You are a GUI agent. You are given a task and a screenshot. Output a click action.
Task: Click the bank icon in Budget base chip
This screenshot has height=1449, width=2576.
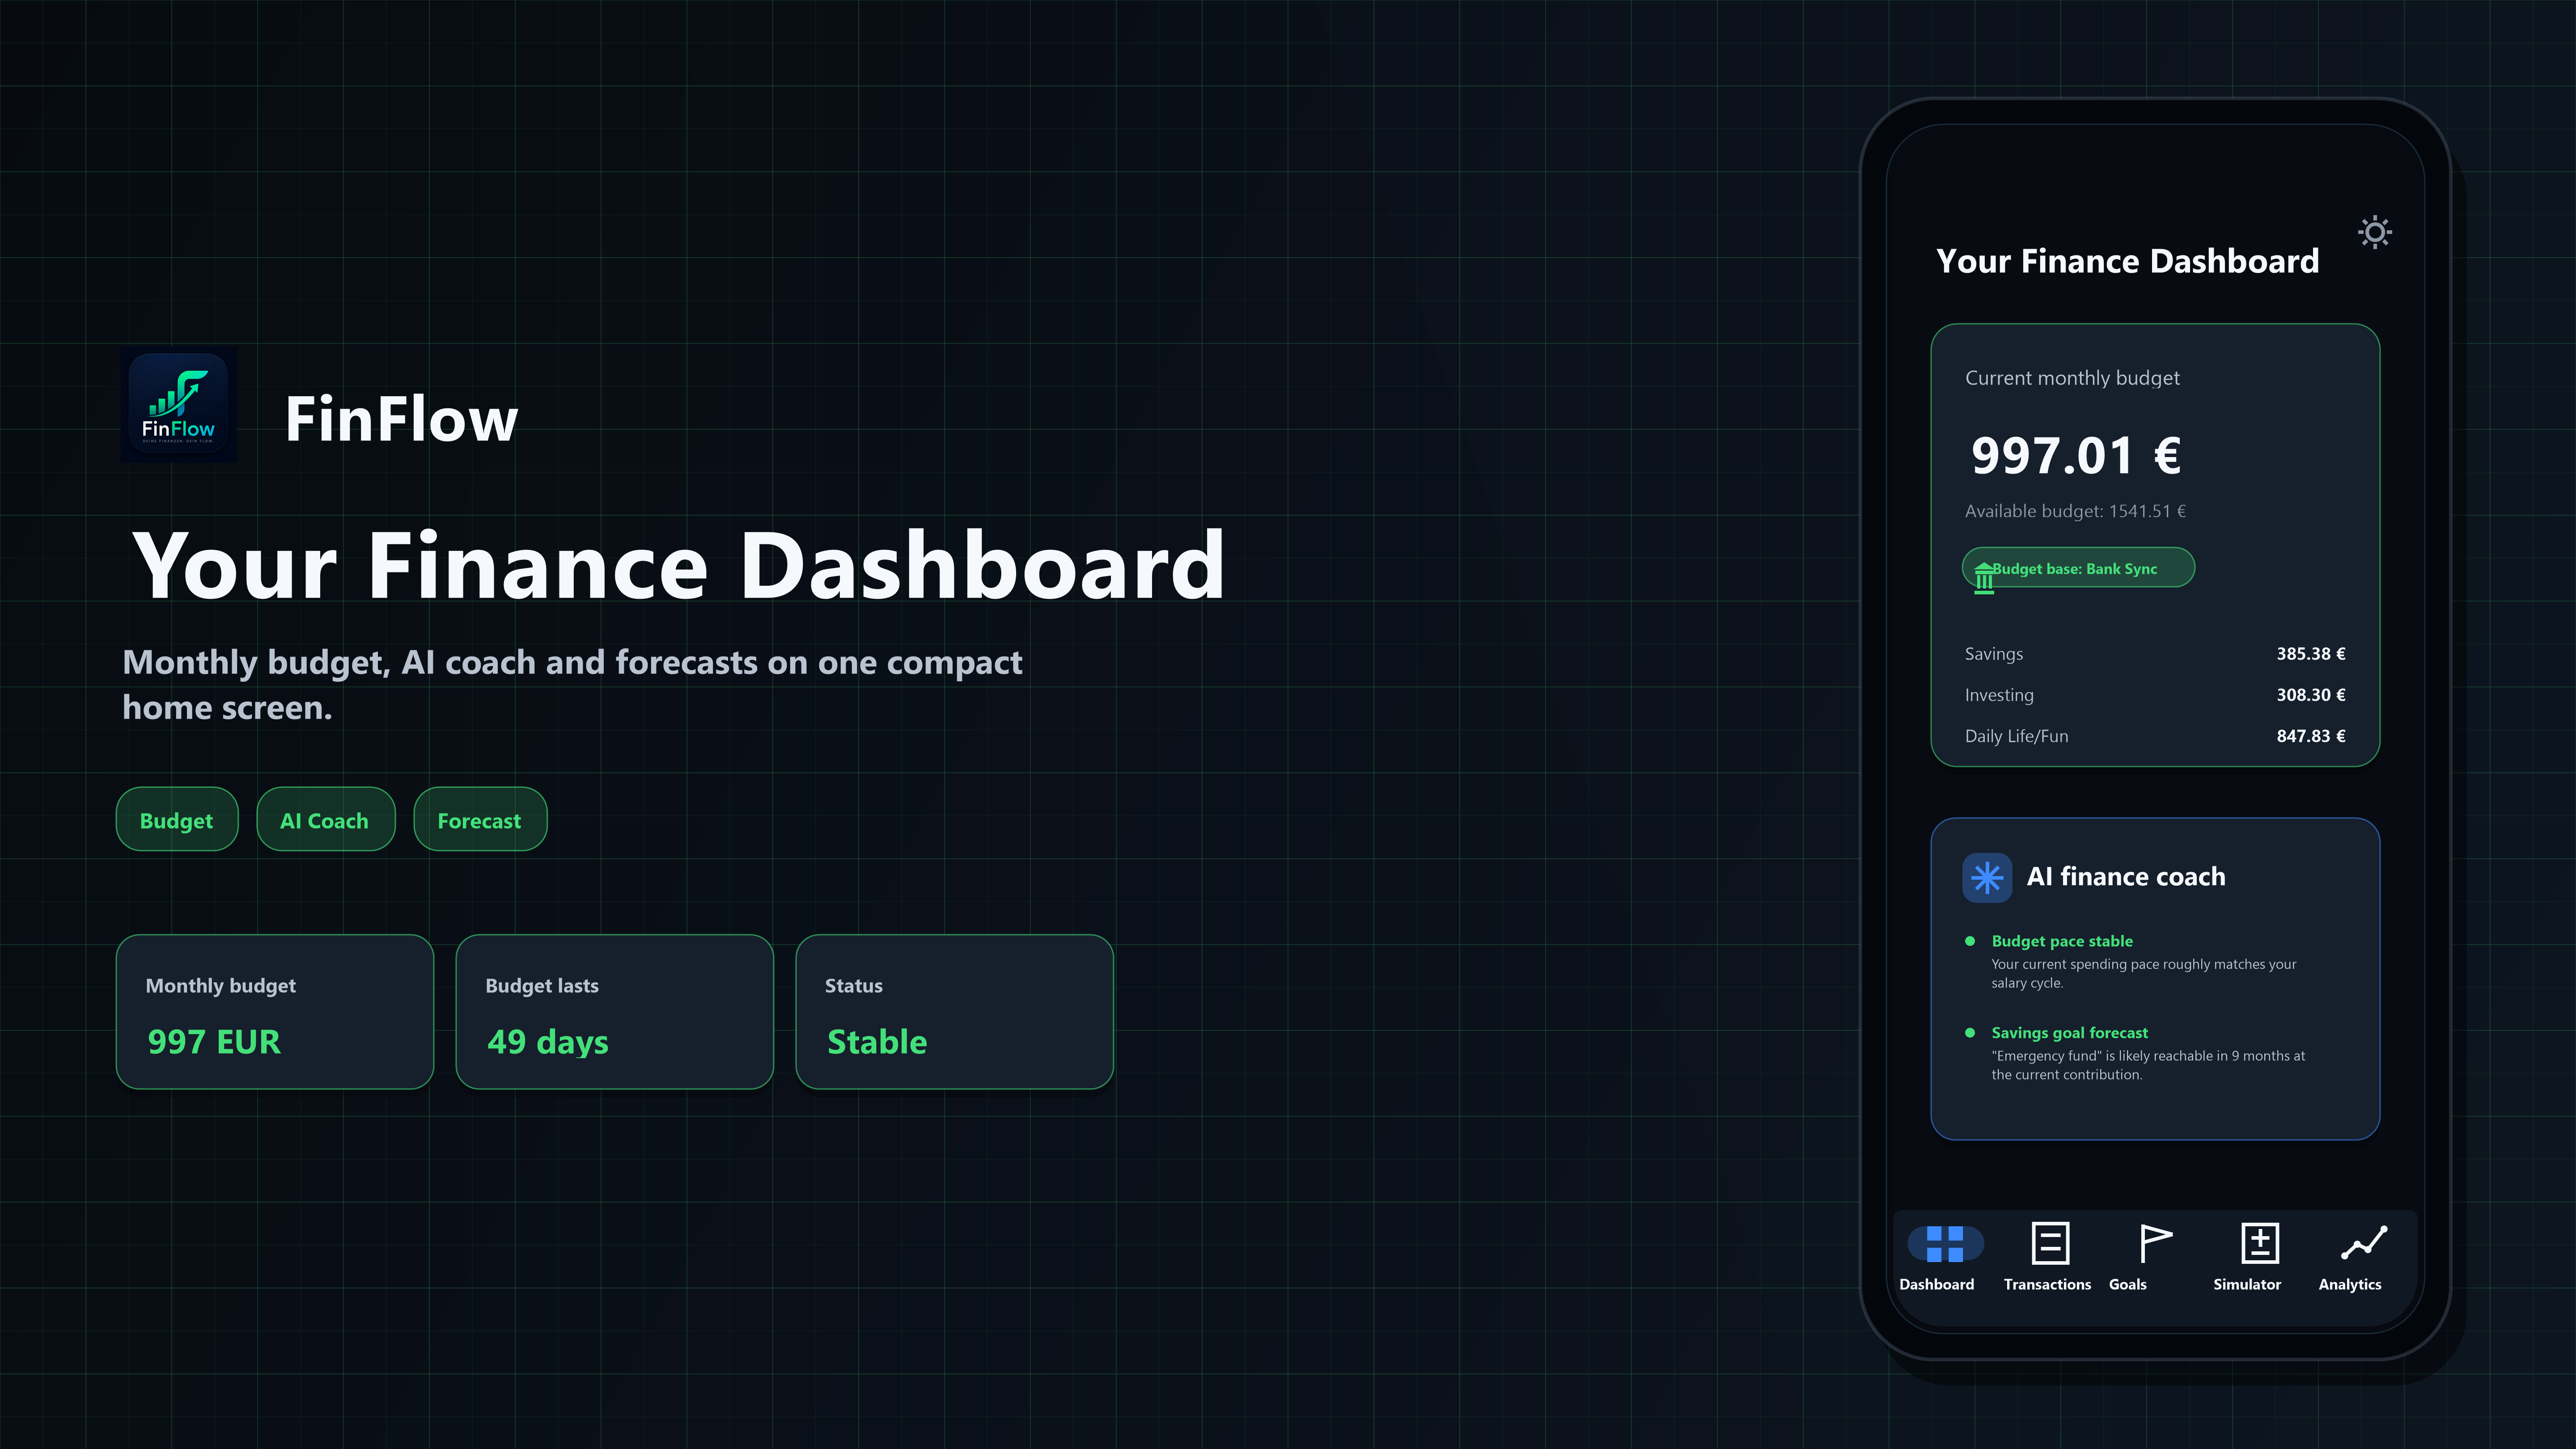1984,577
